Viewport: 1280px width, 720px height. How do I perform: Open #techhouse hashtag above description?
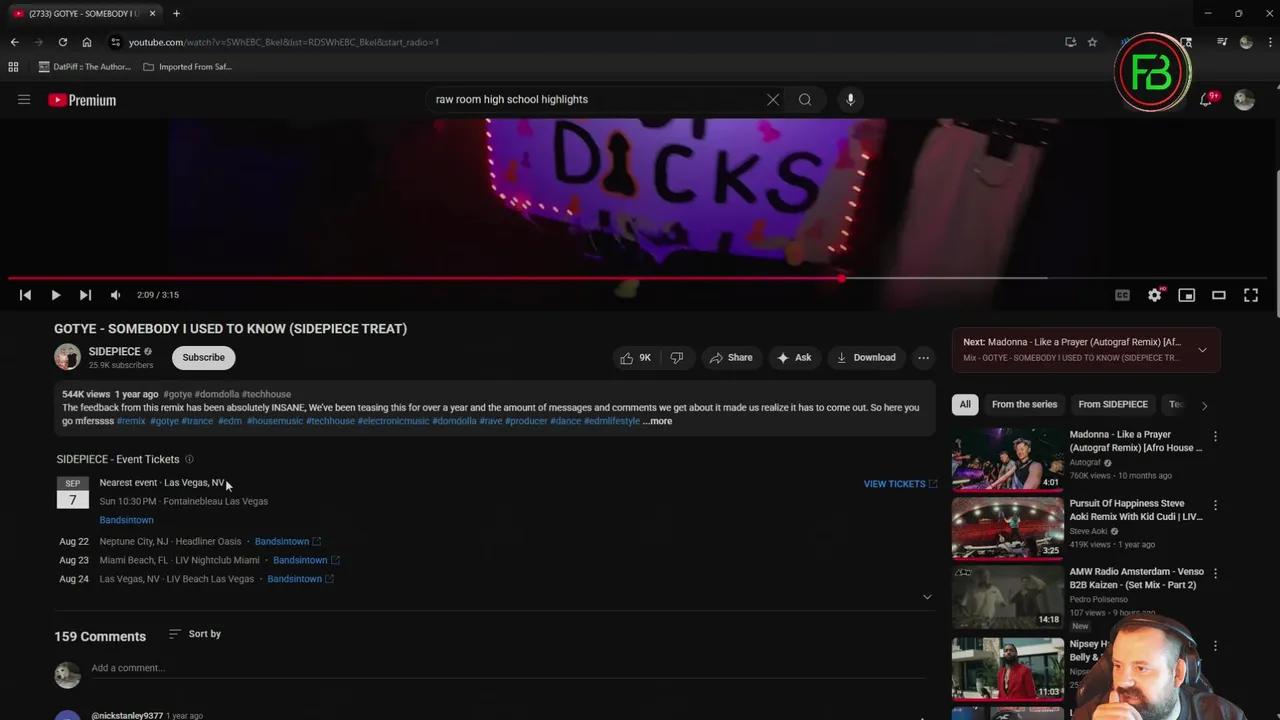(266, 394)
